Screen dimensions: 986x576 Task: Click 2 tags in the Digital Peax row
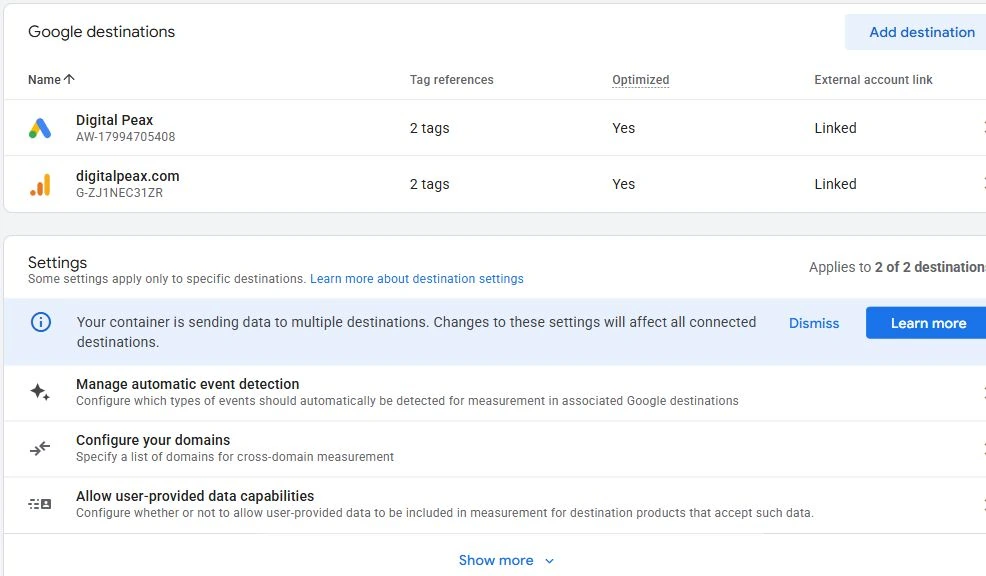coord(429,128)
